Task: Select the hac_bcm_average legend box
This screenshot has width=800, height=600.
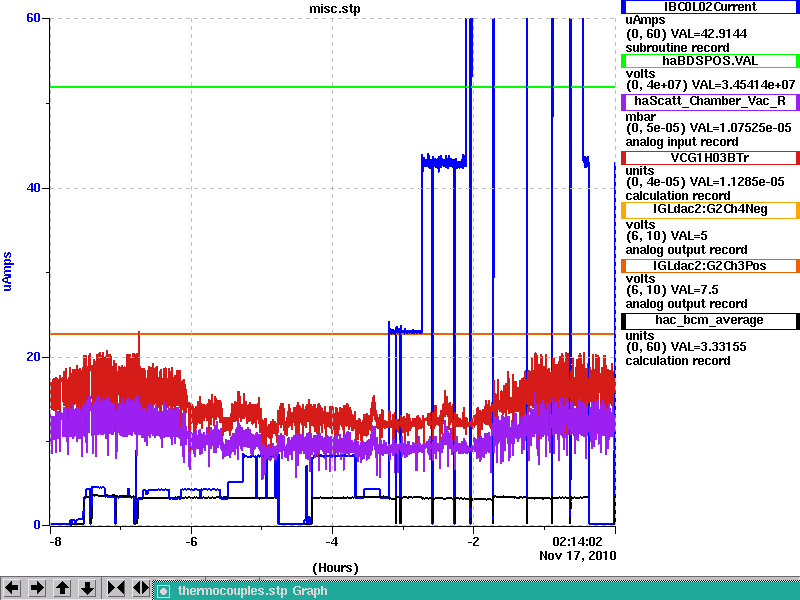Action: (x=710, y=320)
